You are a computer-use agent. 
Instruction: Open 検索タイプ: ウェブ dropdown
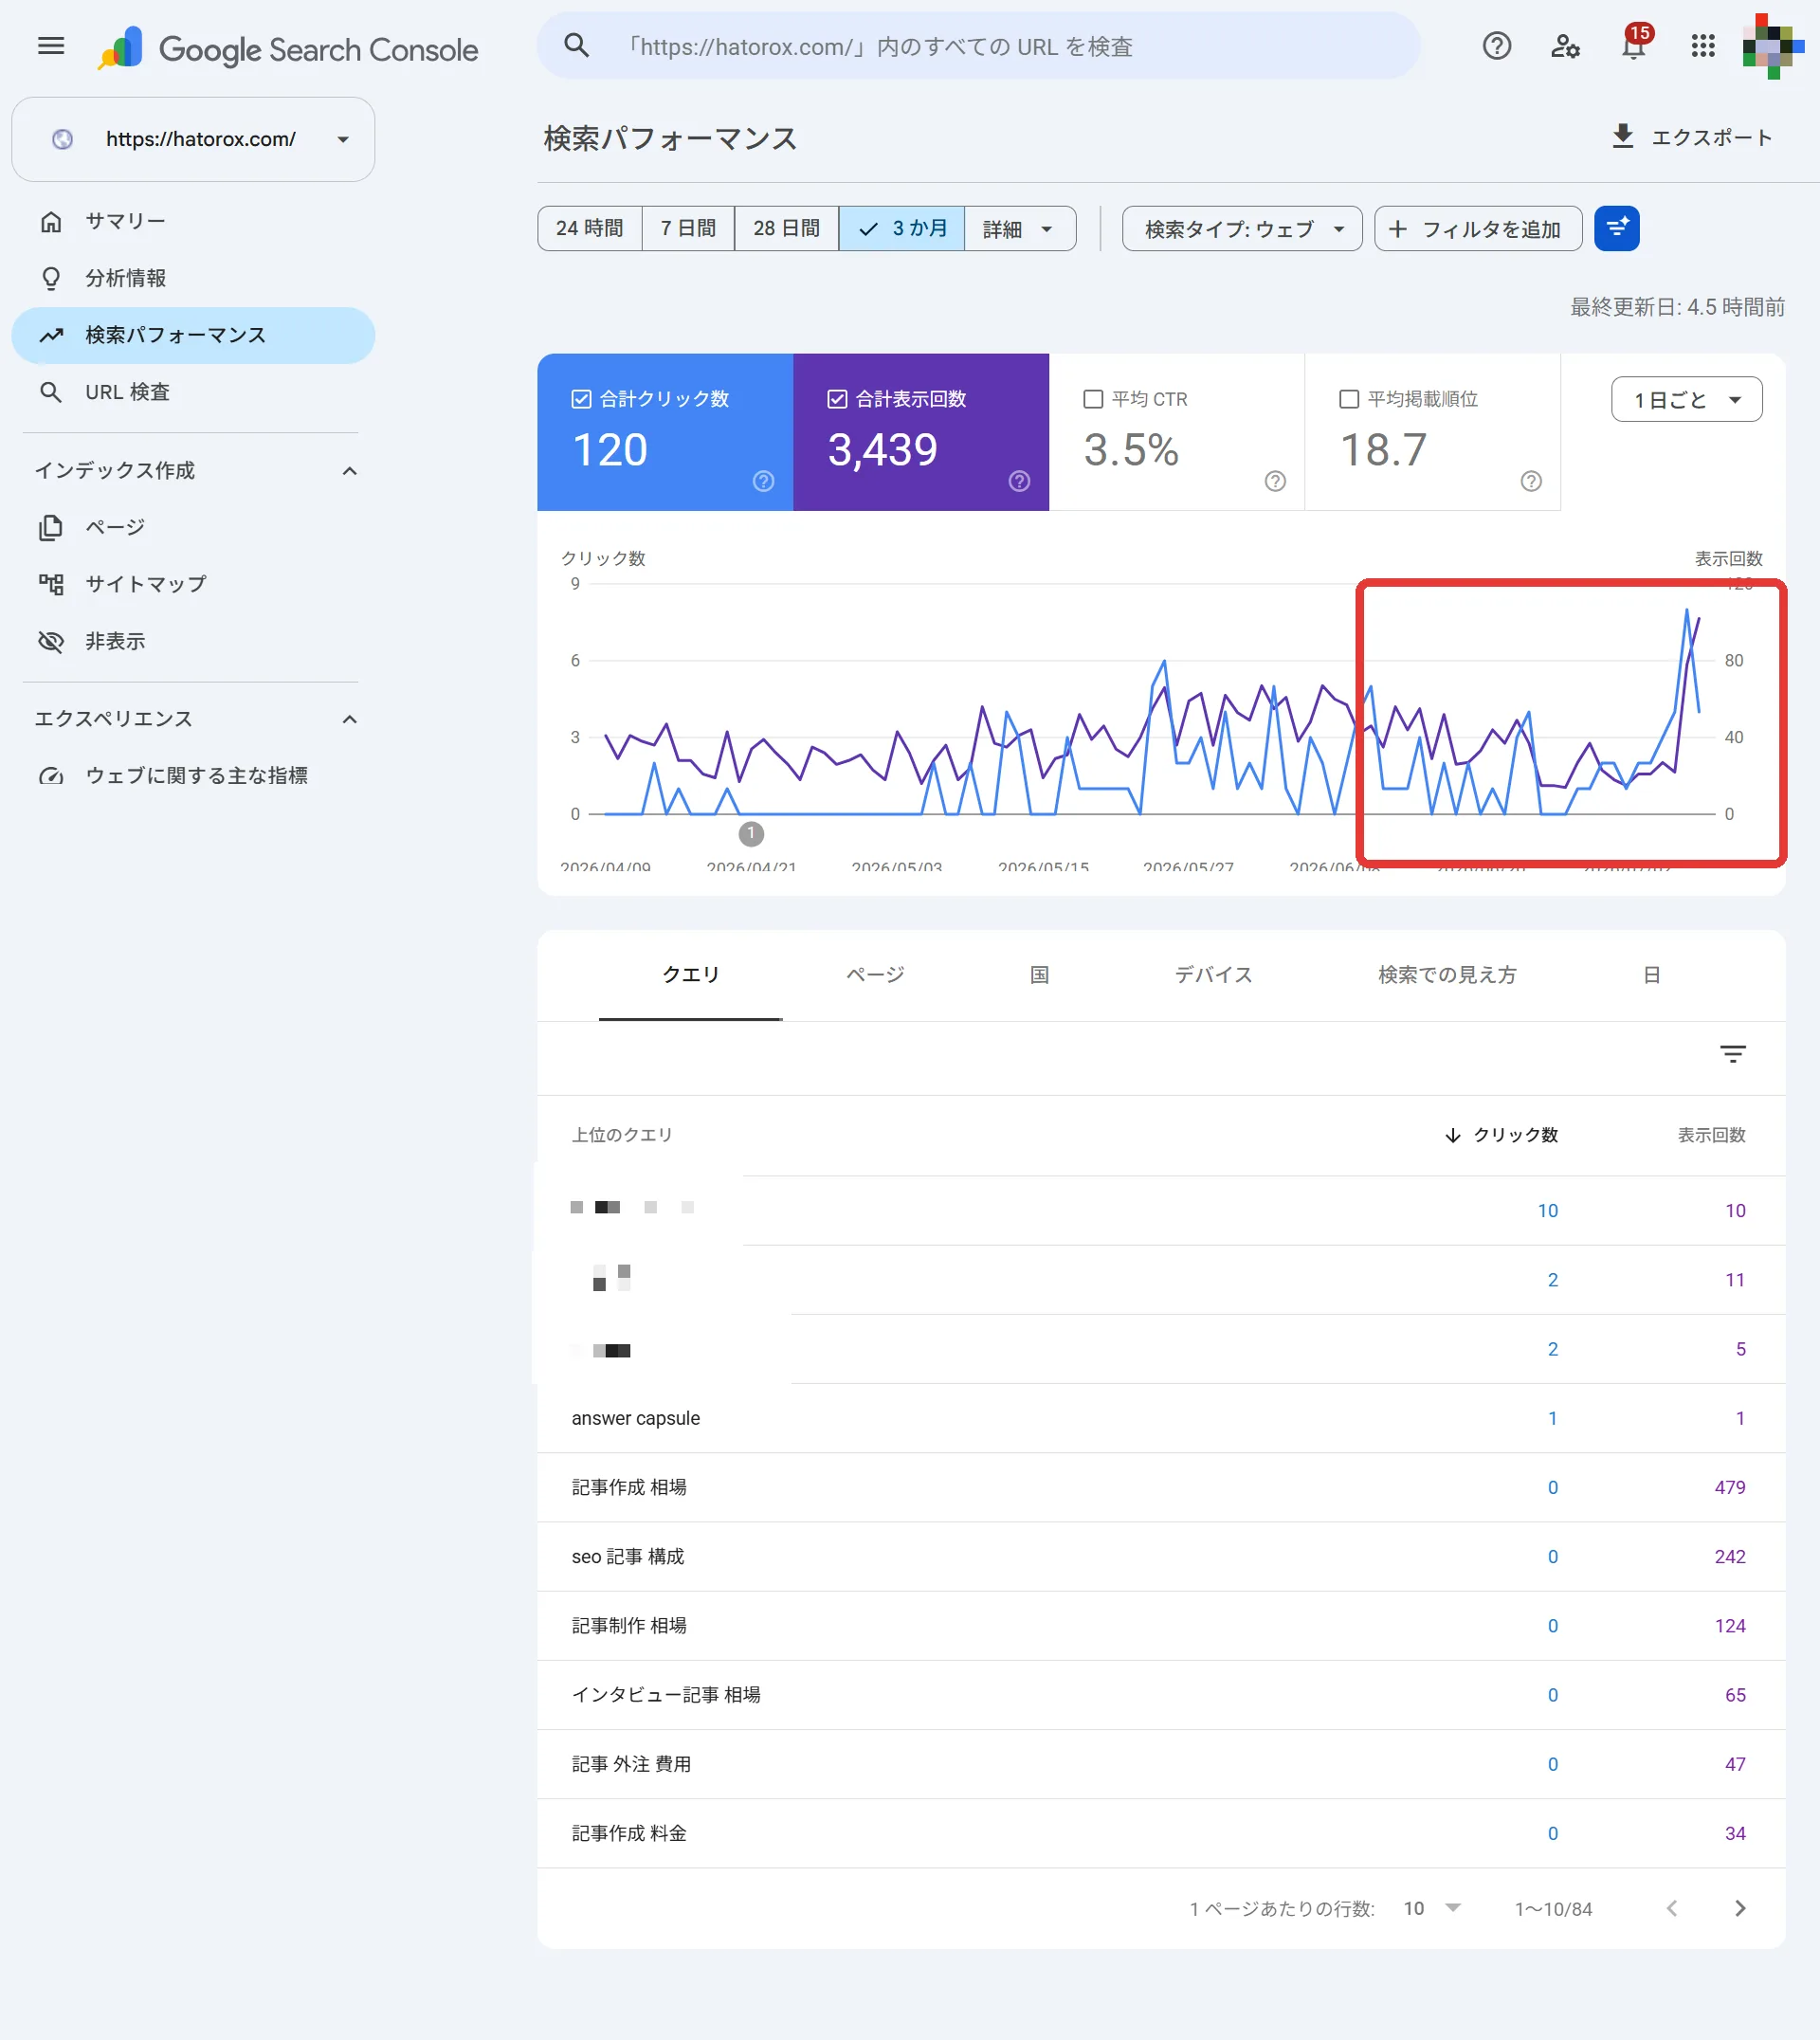click(x=1242, y=229)
